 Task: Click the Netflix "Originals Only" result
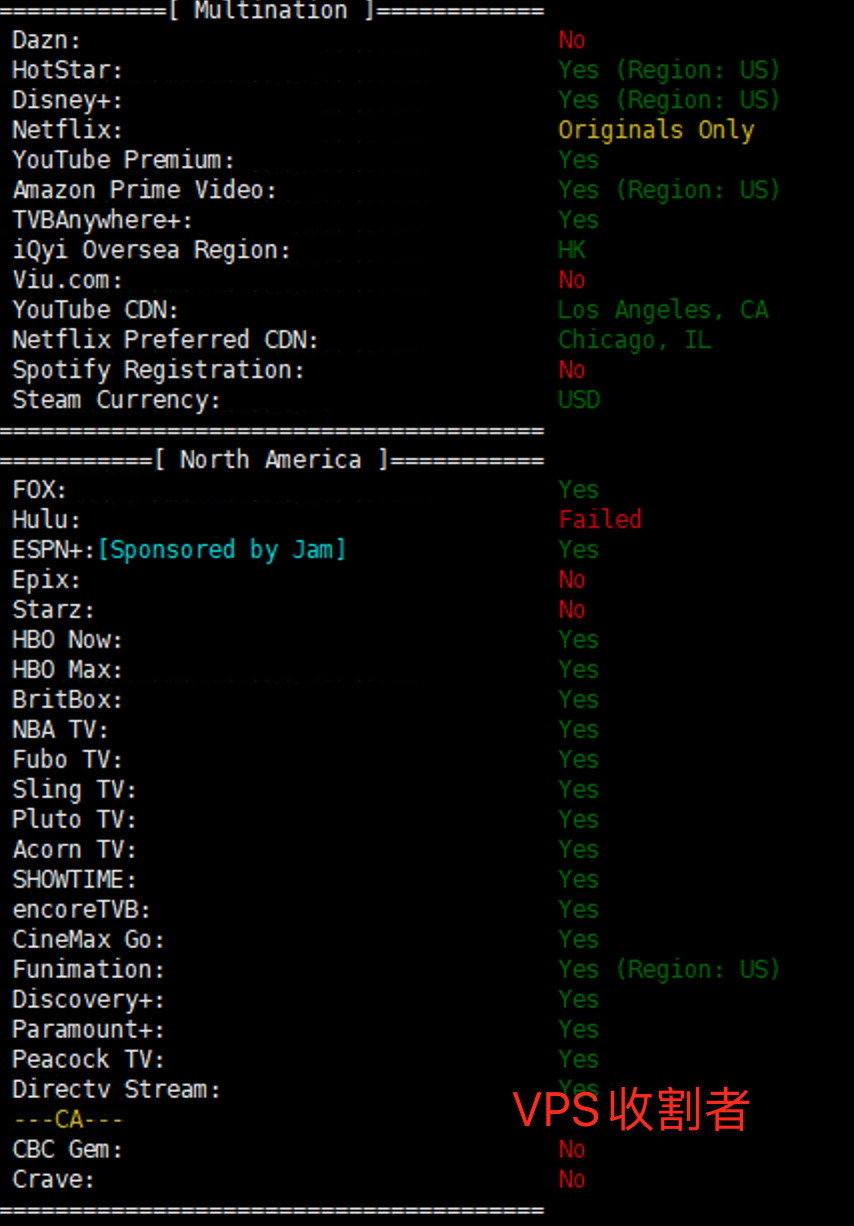point(656,130)
